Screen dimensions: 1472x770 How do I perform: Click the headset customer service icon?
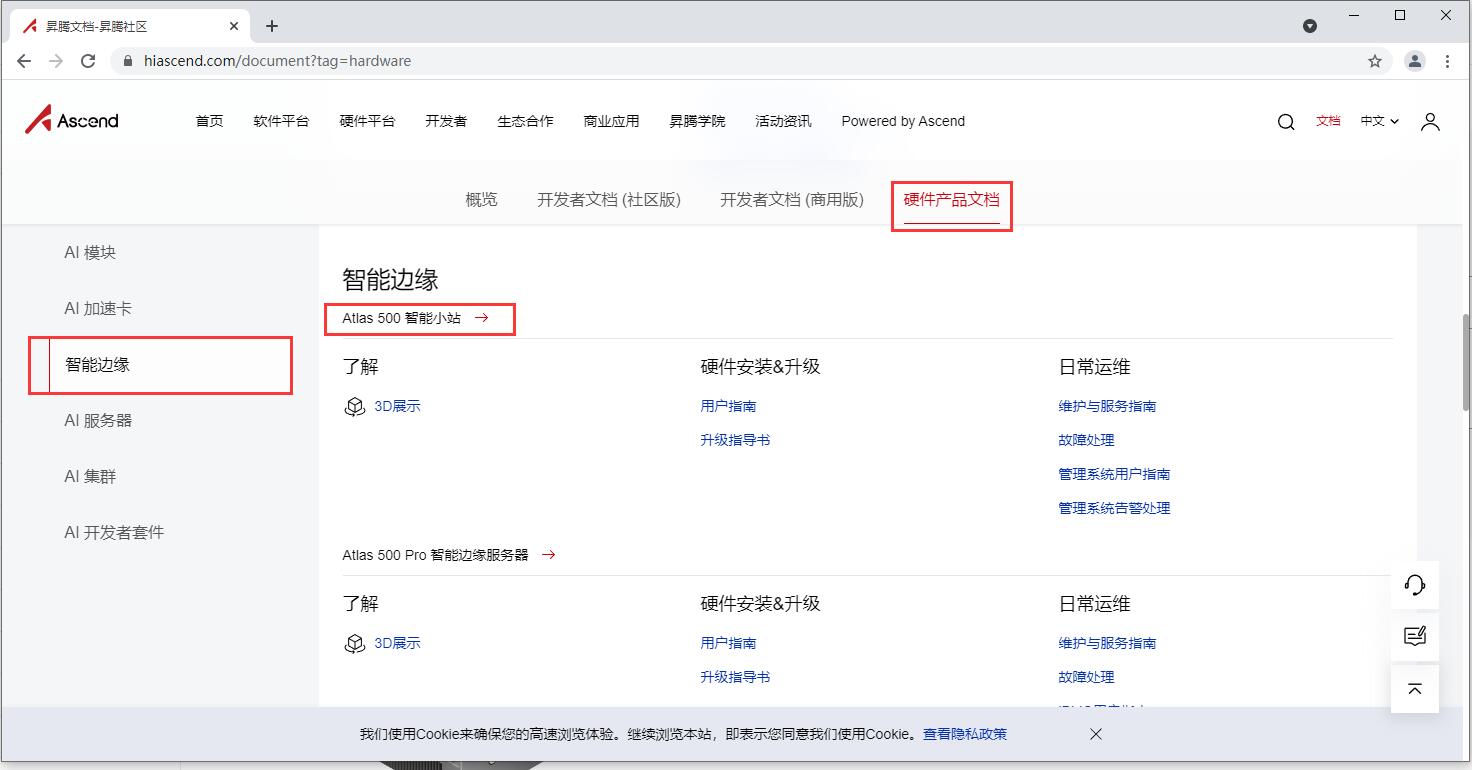(x=1415, y=585)
